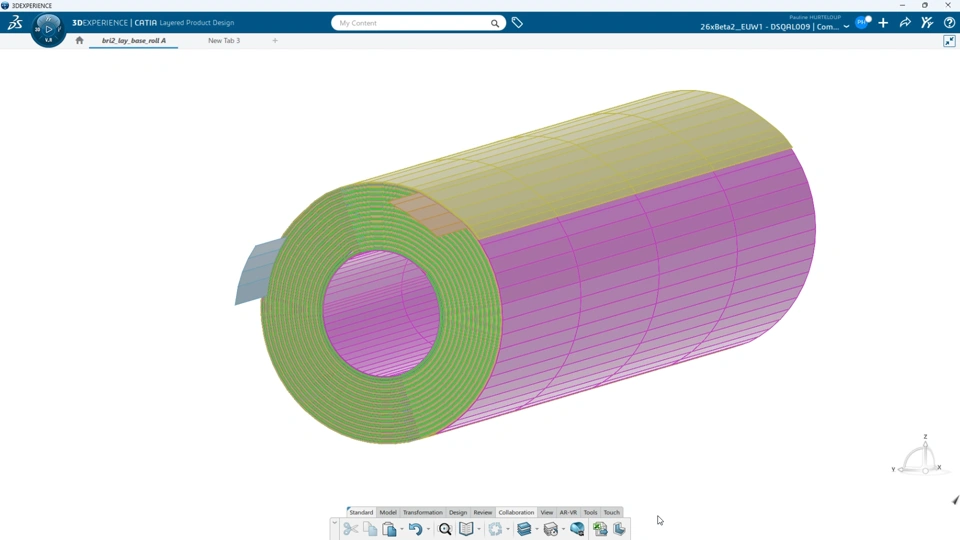Select the Standard action bar tab
Screen dimensions: 960x540
coord(361,512)
